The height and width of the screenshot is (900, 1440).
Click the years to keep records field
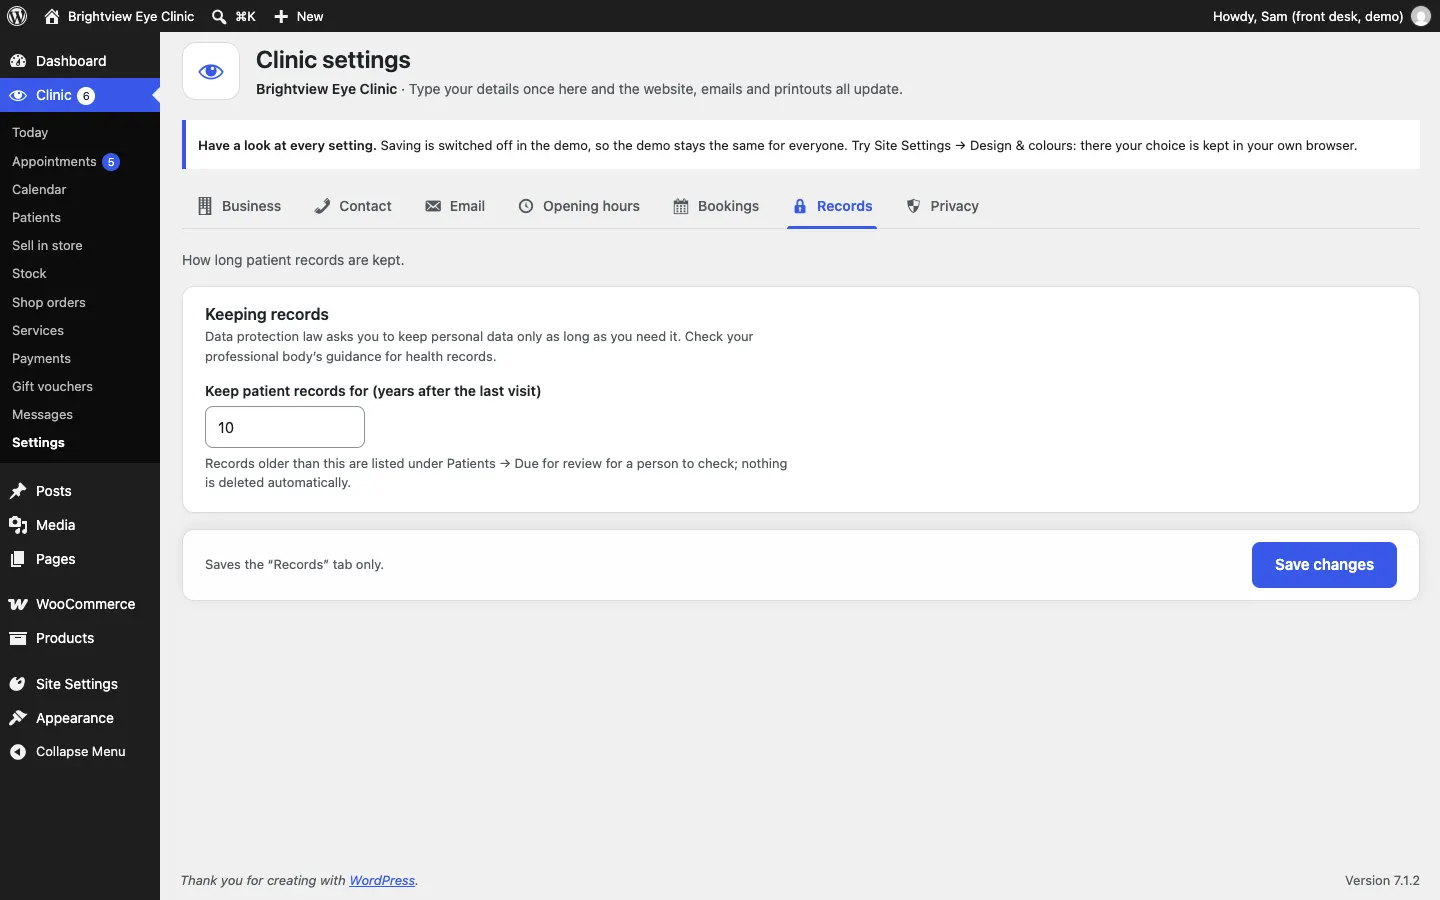coord(285,427)
